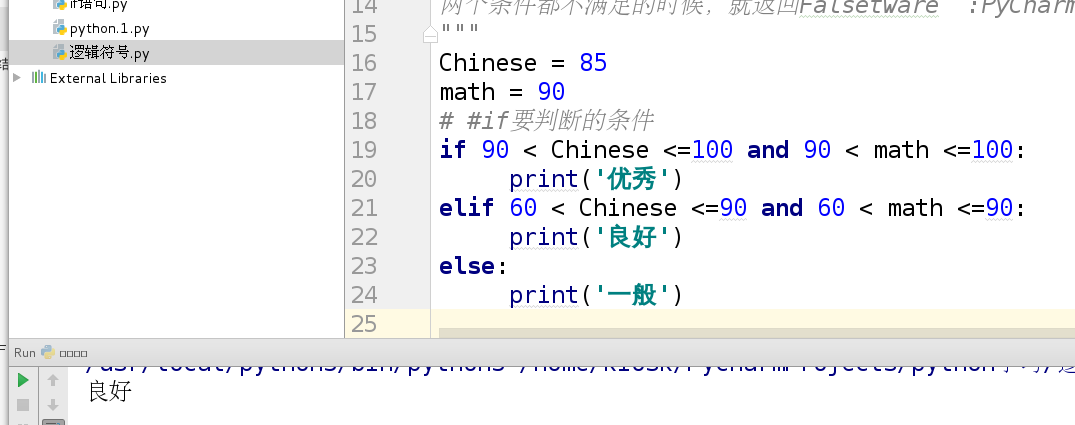Click gutter line number 21

point(364,208)
